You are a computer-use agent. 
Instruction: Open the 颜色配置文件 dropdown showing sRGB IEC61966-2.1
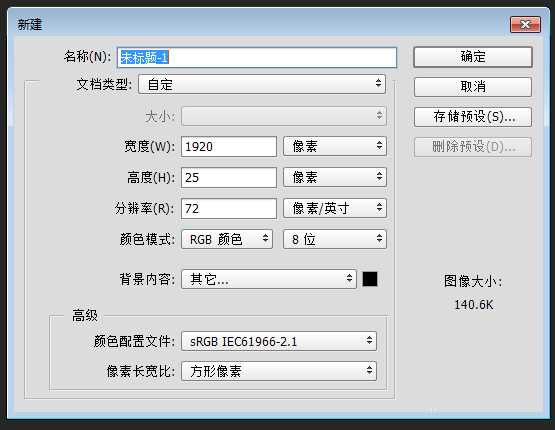(279, 341)
